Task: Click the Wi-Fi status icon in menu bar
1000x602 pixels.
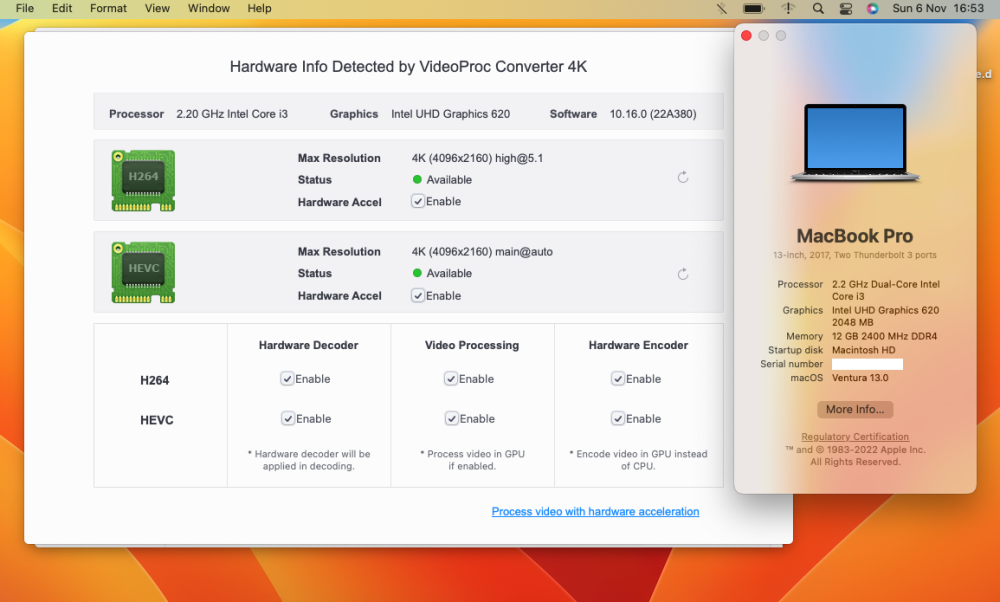Action: [x=788, y=8]
